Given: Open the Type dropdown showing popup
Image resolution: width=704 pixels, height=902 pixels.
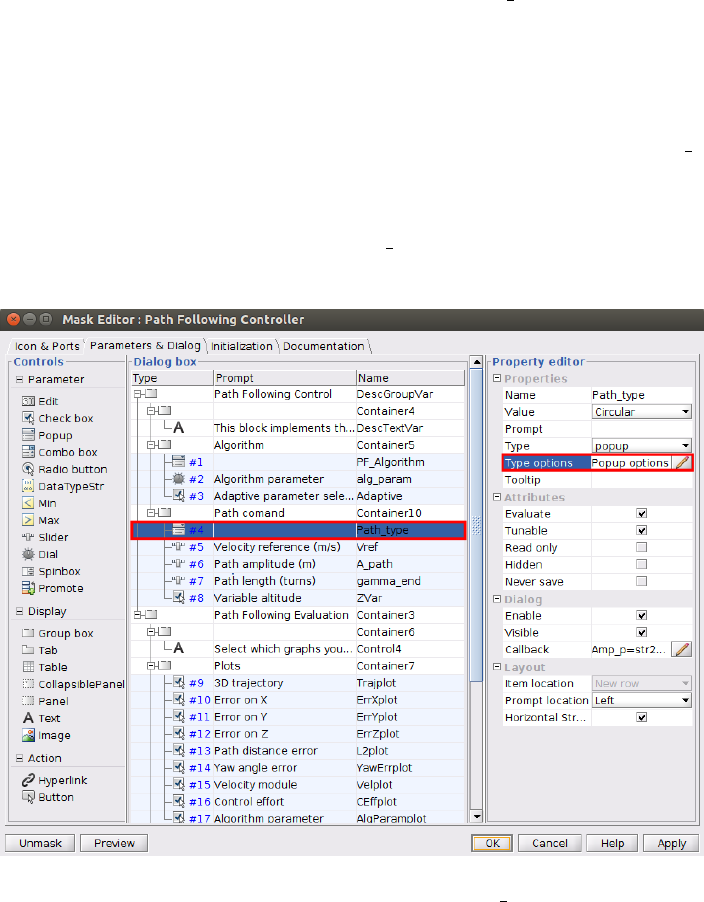Looking at the screenshot, I should point(641,446).
